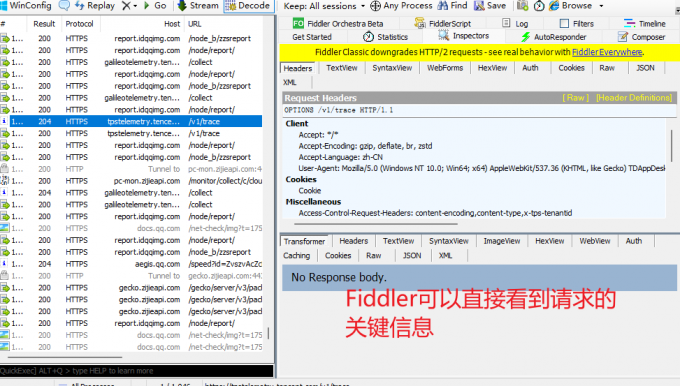The image size is (680, 386).
Task: Click the Browse button
Action: coord(570,6)
